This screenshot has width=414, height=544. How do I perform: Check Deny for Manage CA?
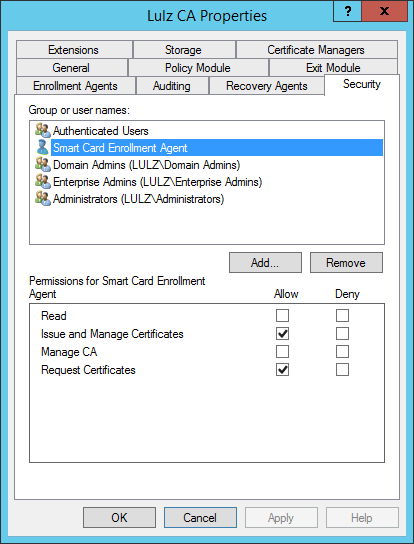click(x=342, y=352)
